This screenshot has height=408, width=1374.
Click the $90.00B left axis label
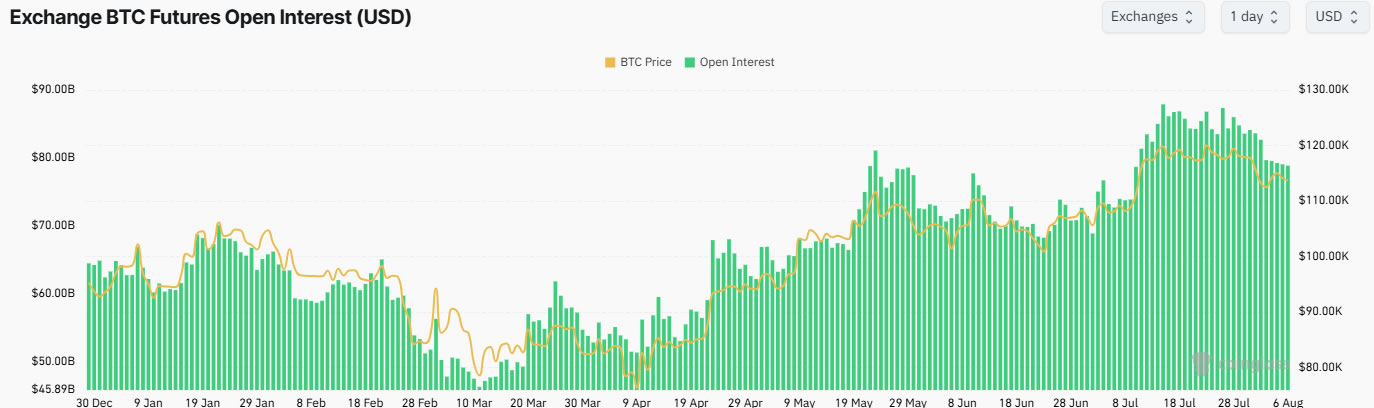(x=53, y=90)
